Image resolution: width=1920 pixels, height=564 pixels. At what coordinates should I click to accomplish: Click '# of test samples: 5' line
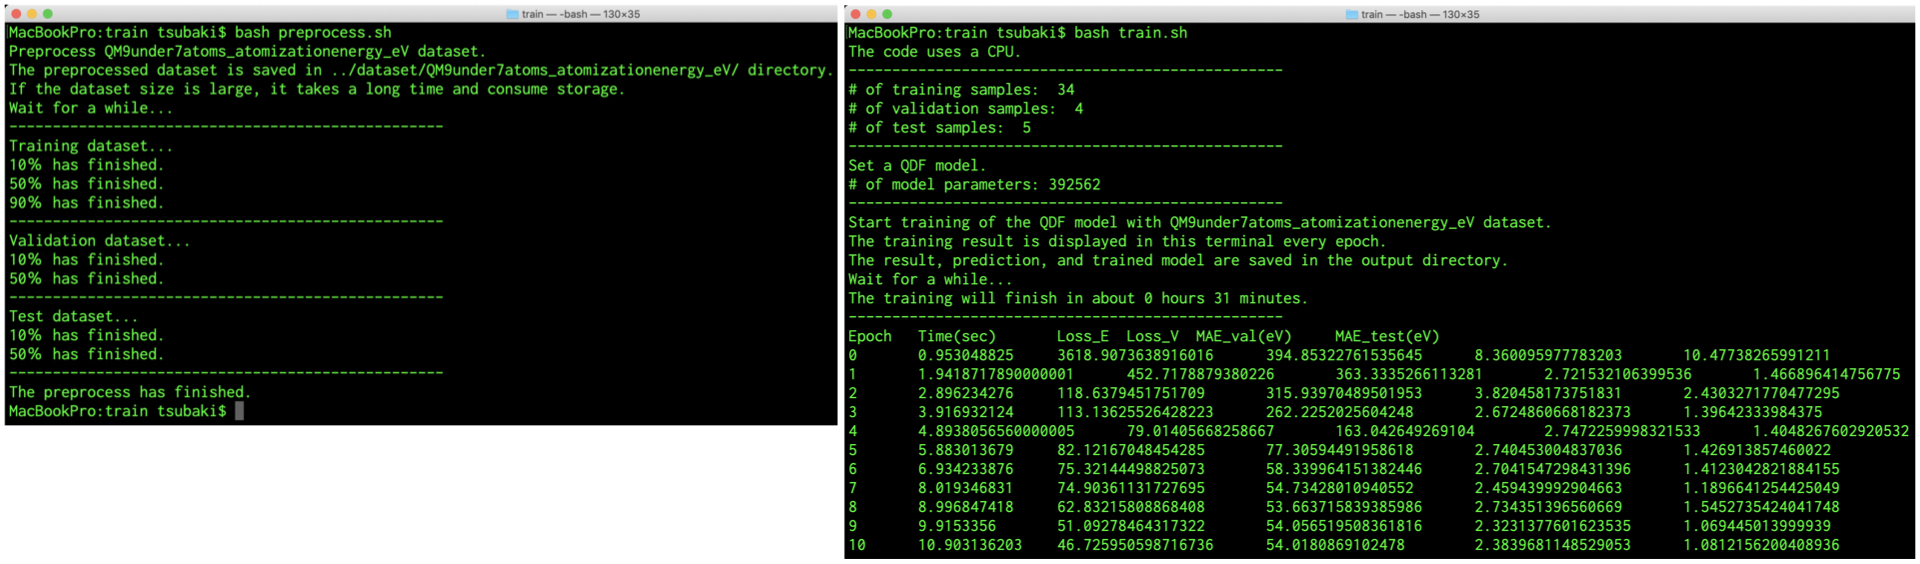click(x=939, y=128)
